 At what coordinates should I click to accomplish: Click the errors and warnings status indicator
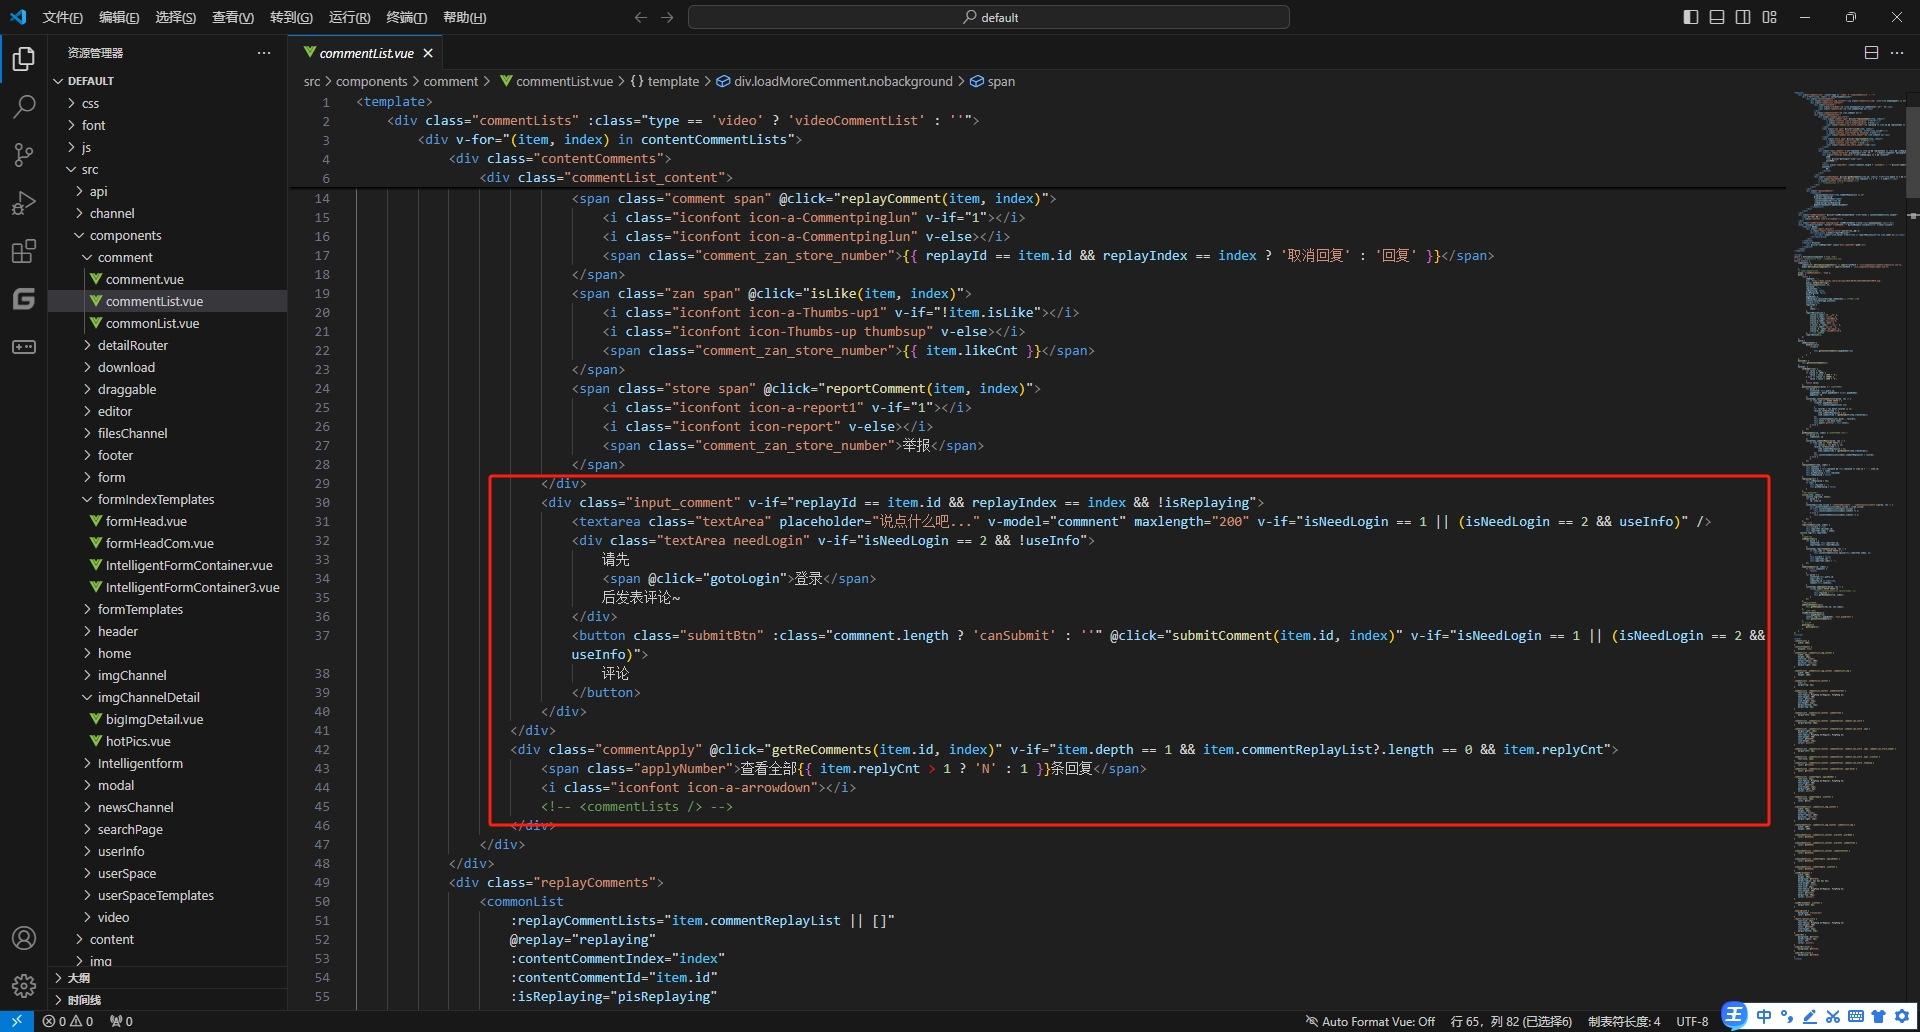tap(68, 1021)
